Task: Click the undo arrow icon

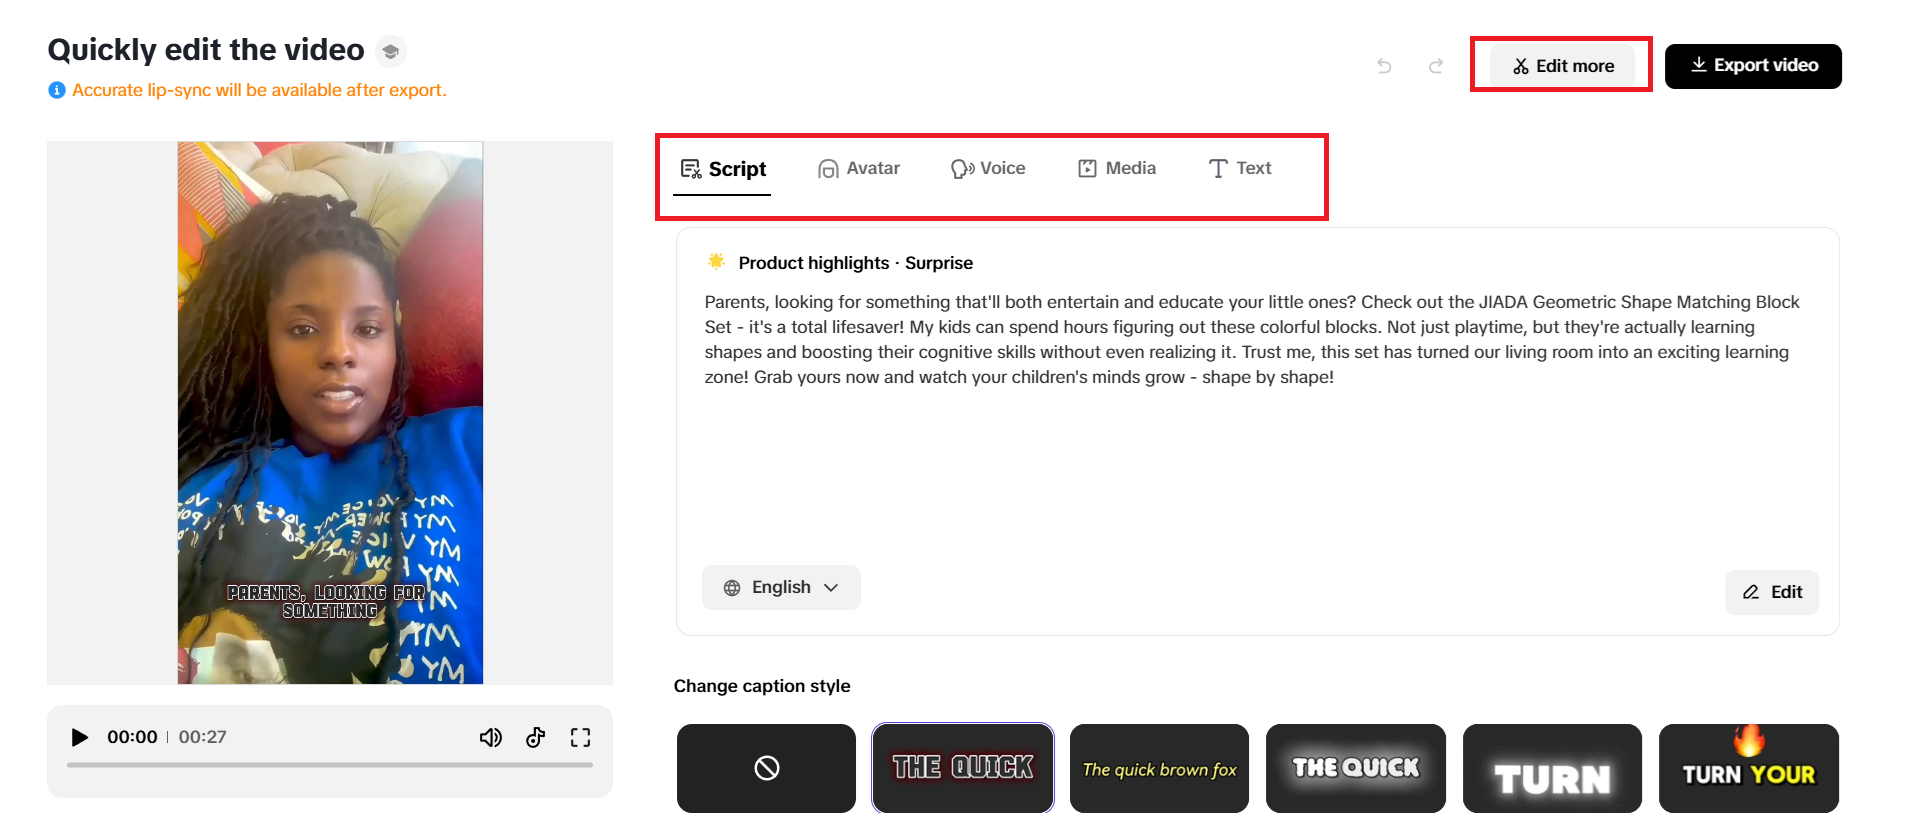Action: click(1384, 65)
